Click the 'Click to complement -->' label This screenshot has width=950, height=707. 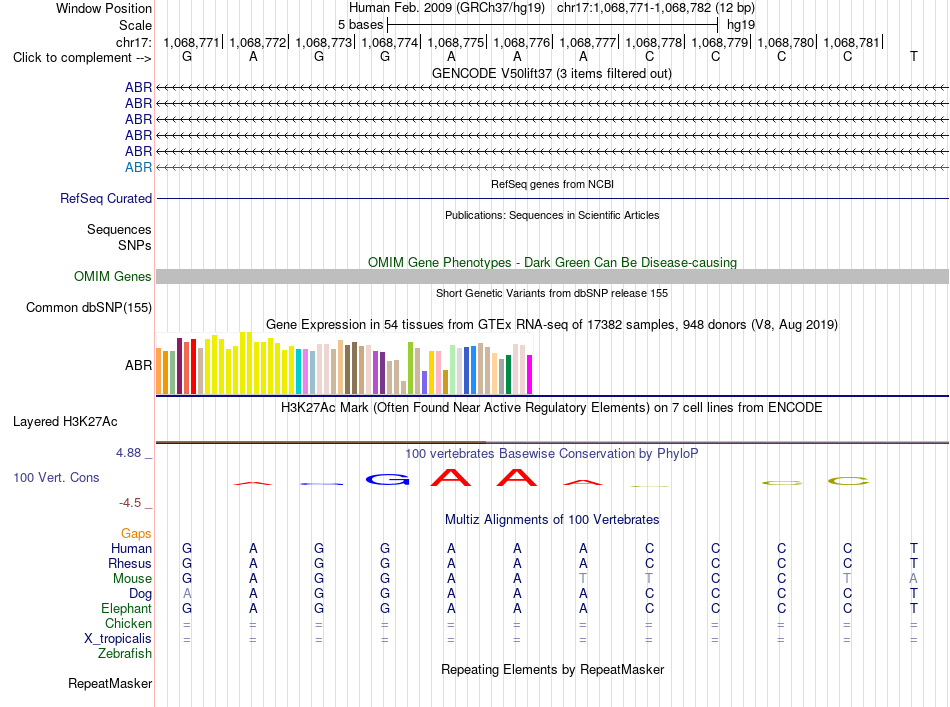click(82, 58)
